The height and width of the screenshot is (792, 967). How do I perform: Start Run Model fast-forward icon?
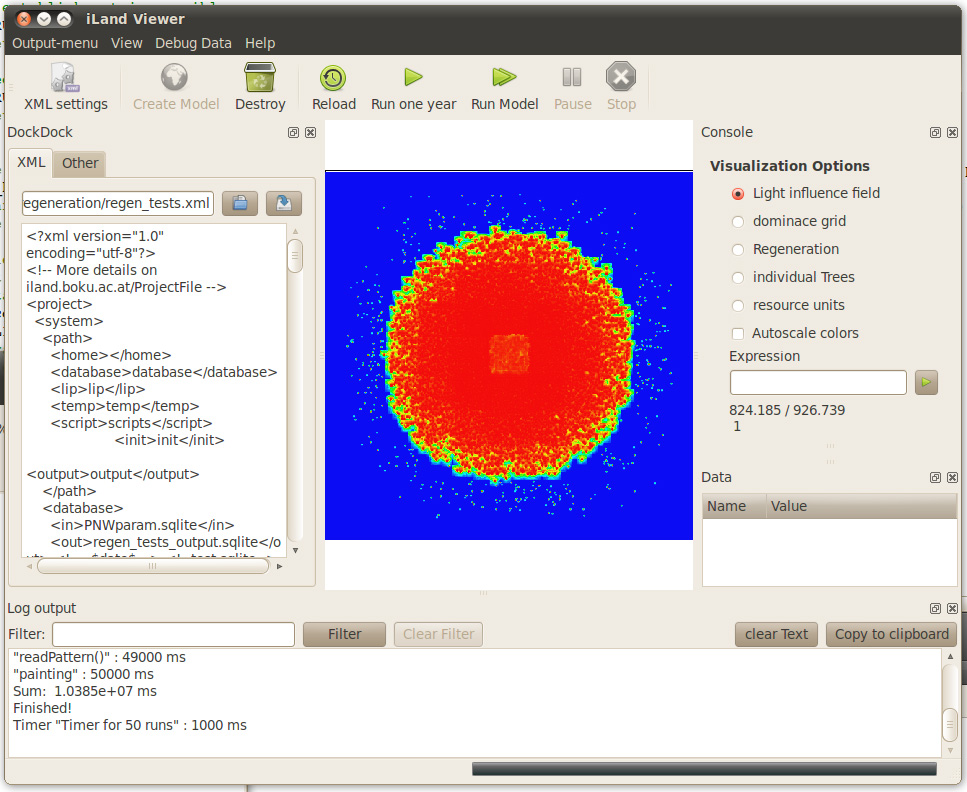click(x=504, y=77)
